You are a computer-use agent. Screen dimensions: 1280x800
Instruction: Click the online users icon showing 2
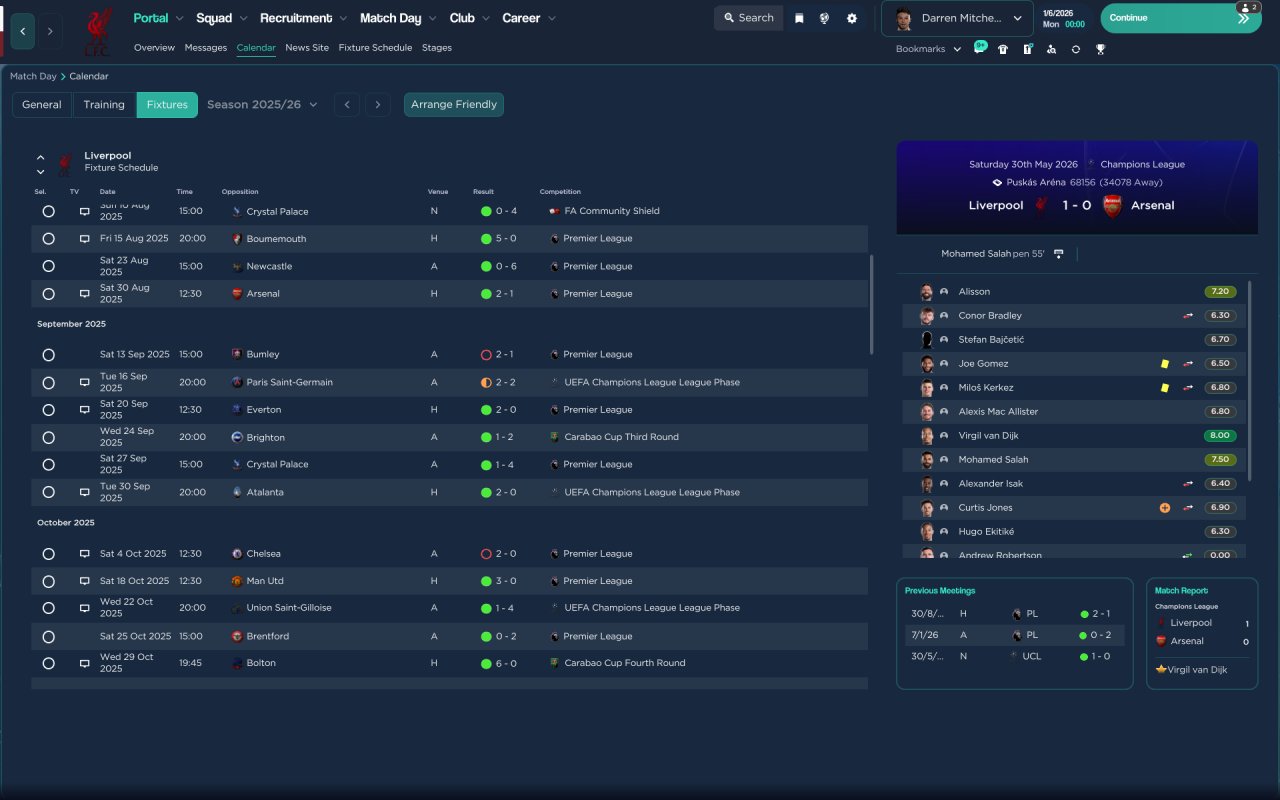1249,7
